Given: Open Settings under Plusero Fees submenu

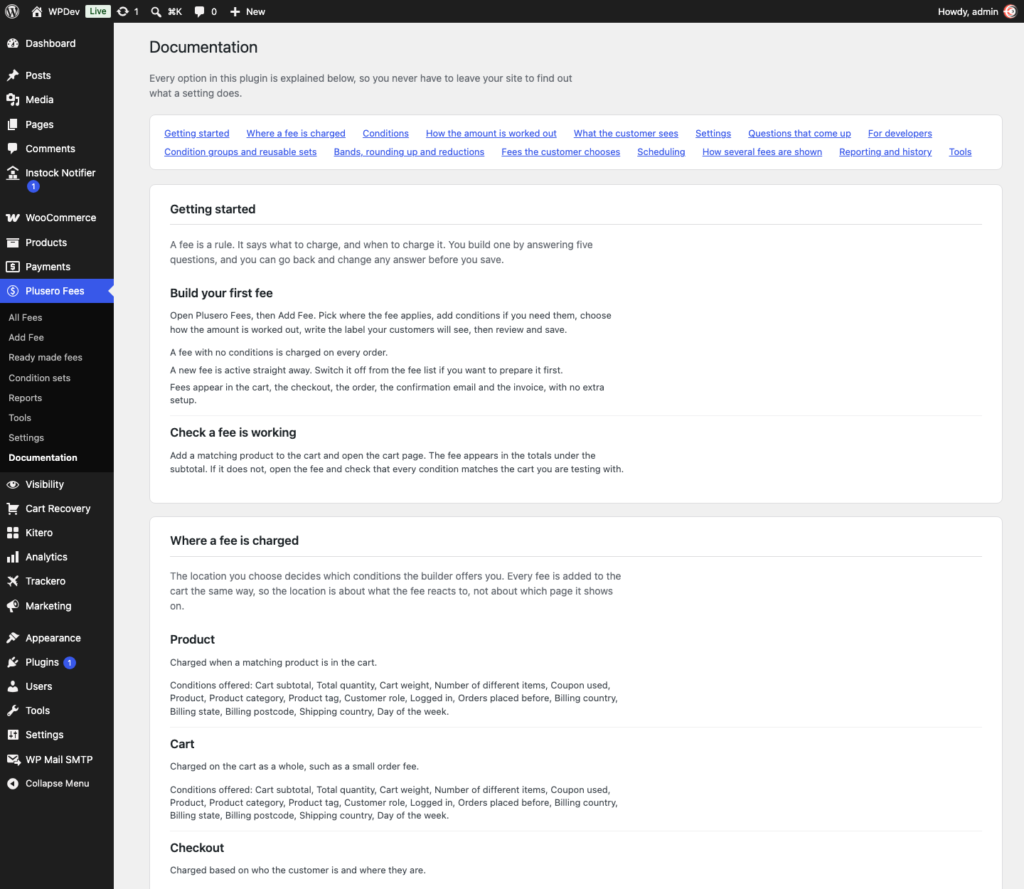Looking at the screenshot, I should tap(26, 438).
